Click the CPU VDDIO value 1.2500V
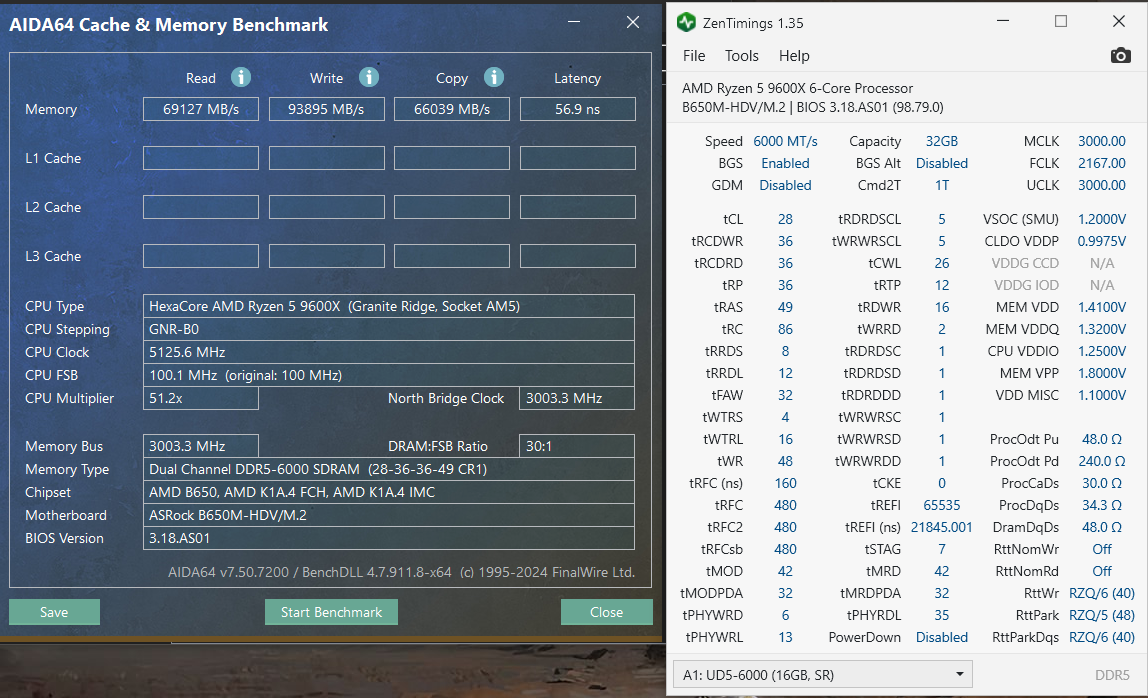This screenshot has width=1148, height=698. [x=1101, y=351]
